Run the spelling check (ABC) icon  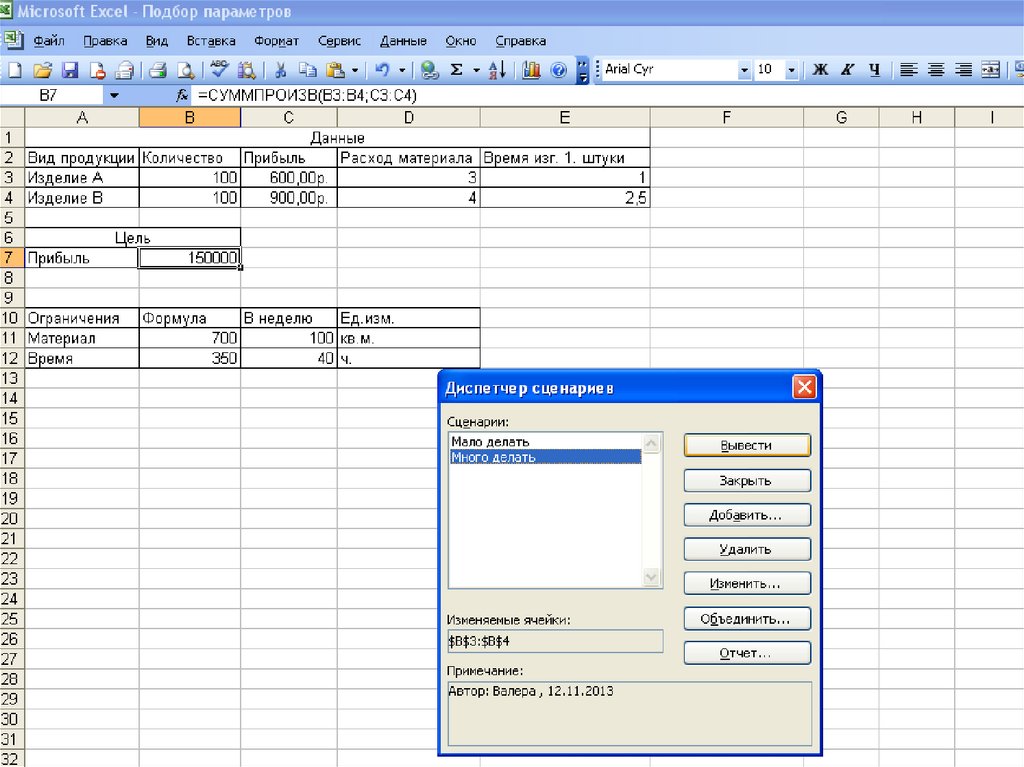[x=219, y=70]
